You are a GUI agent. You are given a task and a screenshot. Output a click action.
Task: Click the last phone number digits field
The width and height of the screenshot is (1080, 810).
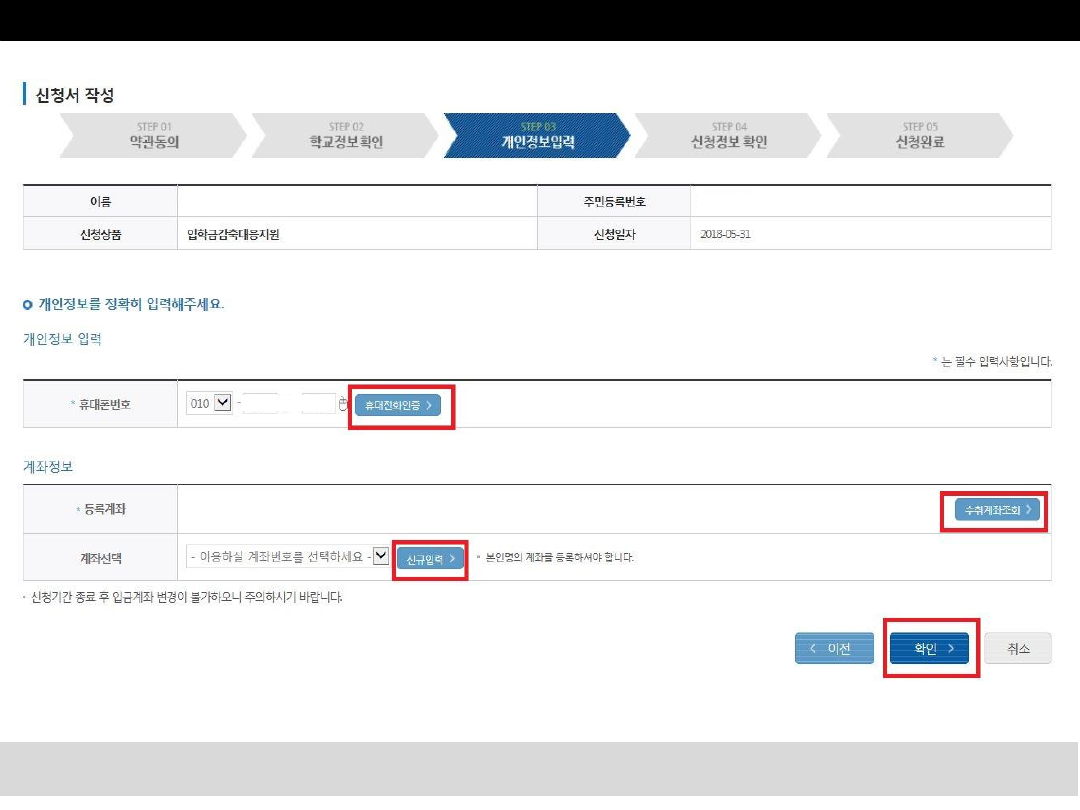(x=318, y=404)
